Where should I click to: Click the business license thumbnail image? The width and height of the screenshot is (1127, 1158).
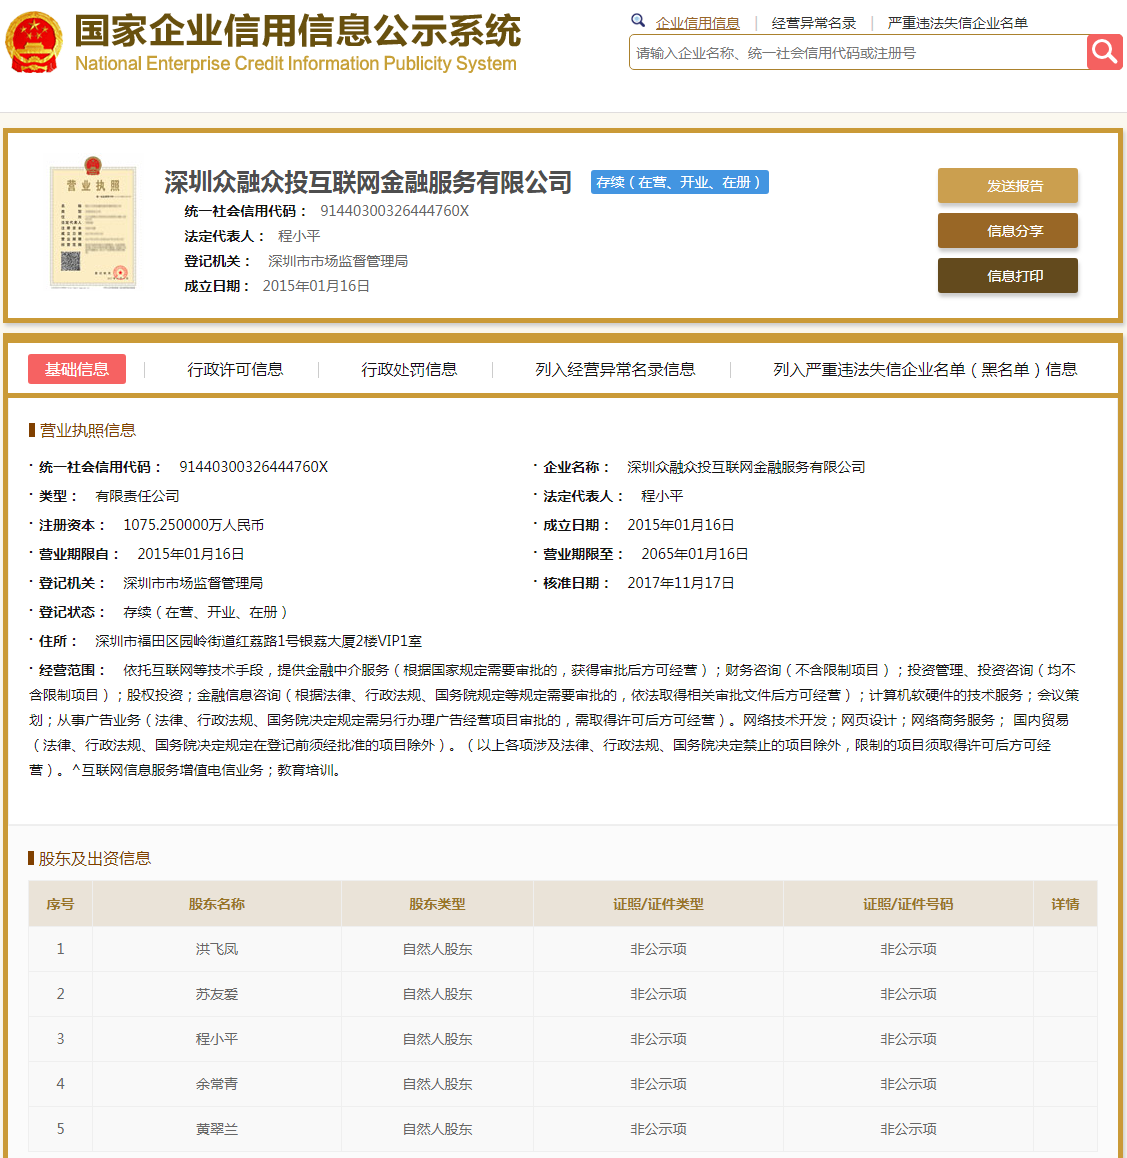pos(92,225)
